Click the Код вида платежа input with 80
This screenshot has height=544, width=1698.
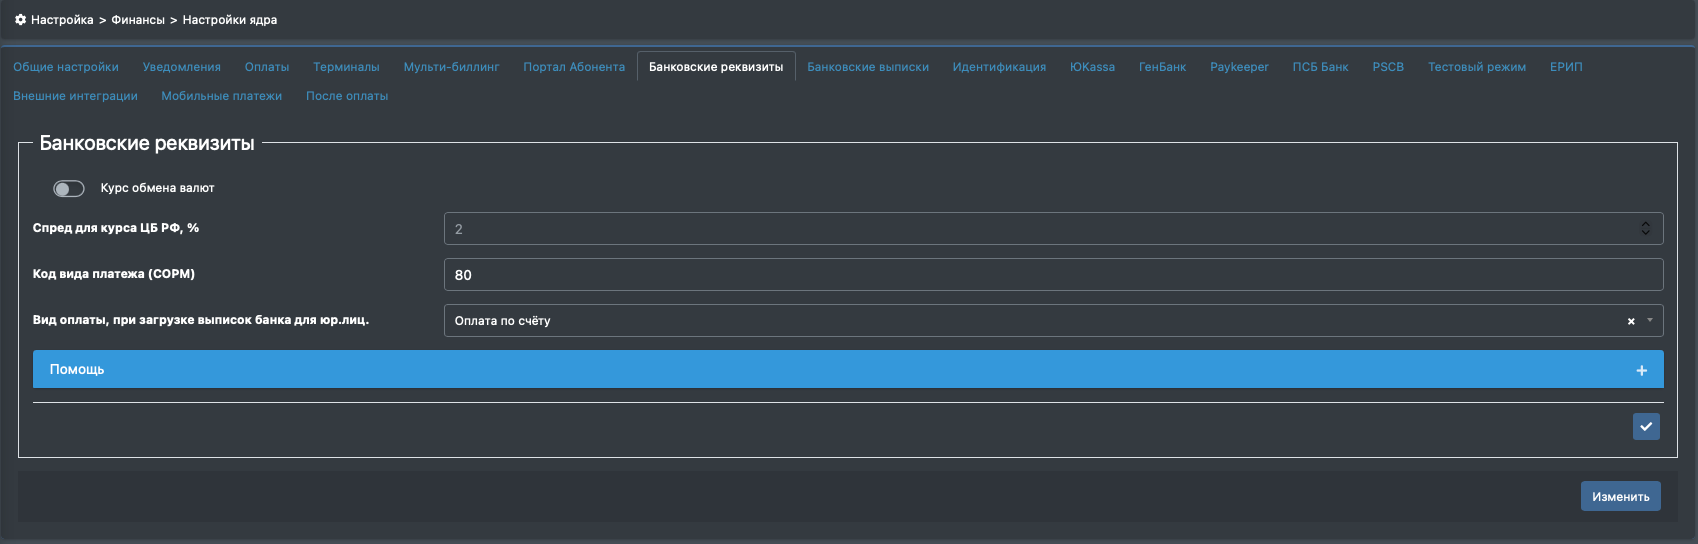(1053, 275)
